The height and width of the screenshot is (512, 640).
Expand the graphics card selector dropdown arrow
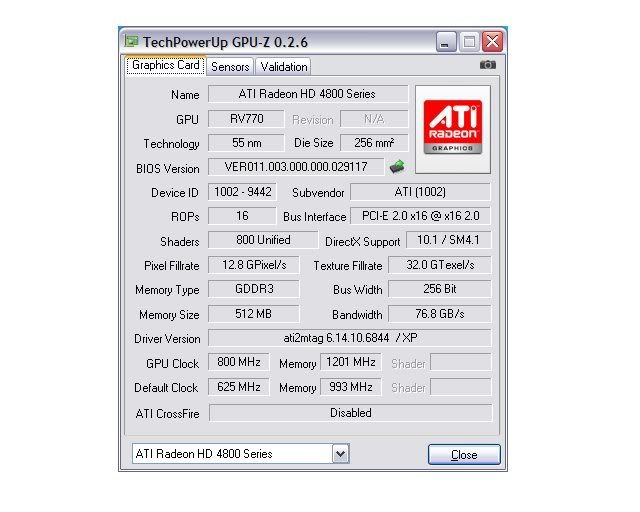(x=340, y=454)
